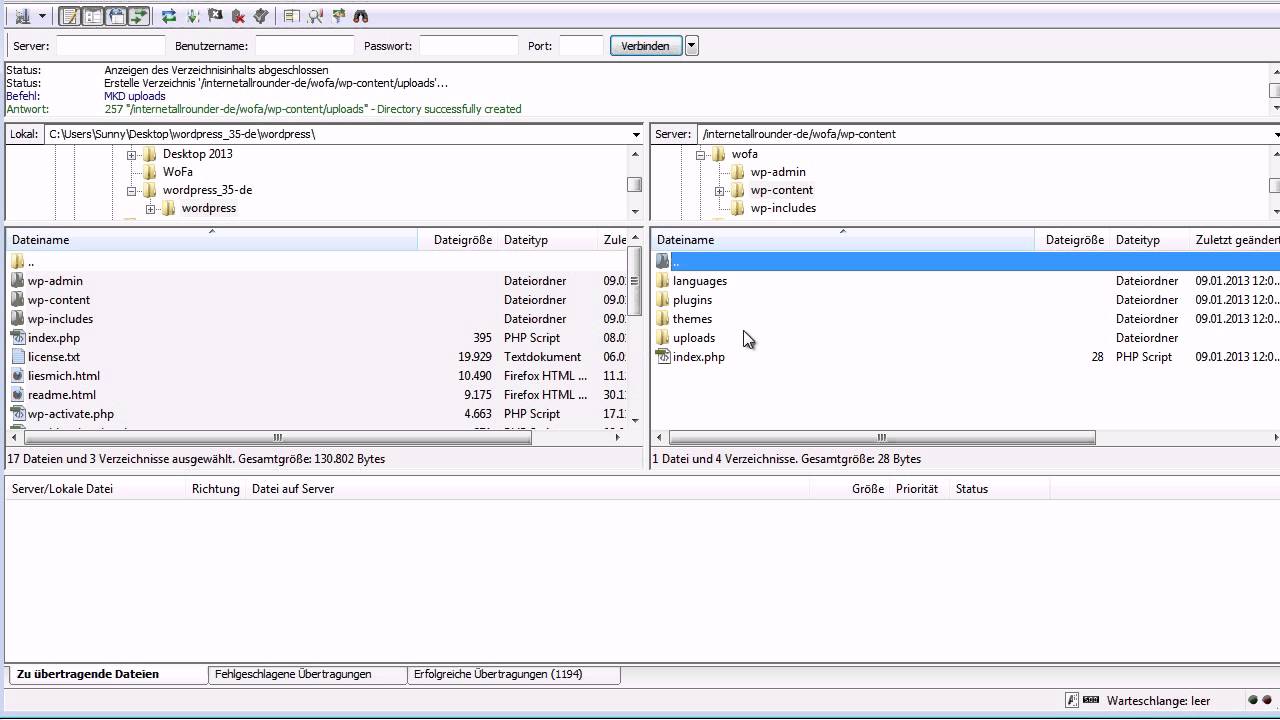Select the wp-admin folder in remote tree
The height and width of the screenshot is (720, 1280).
(778, 172)
